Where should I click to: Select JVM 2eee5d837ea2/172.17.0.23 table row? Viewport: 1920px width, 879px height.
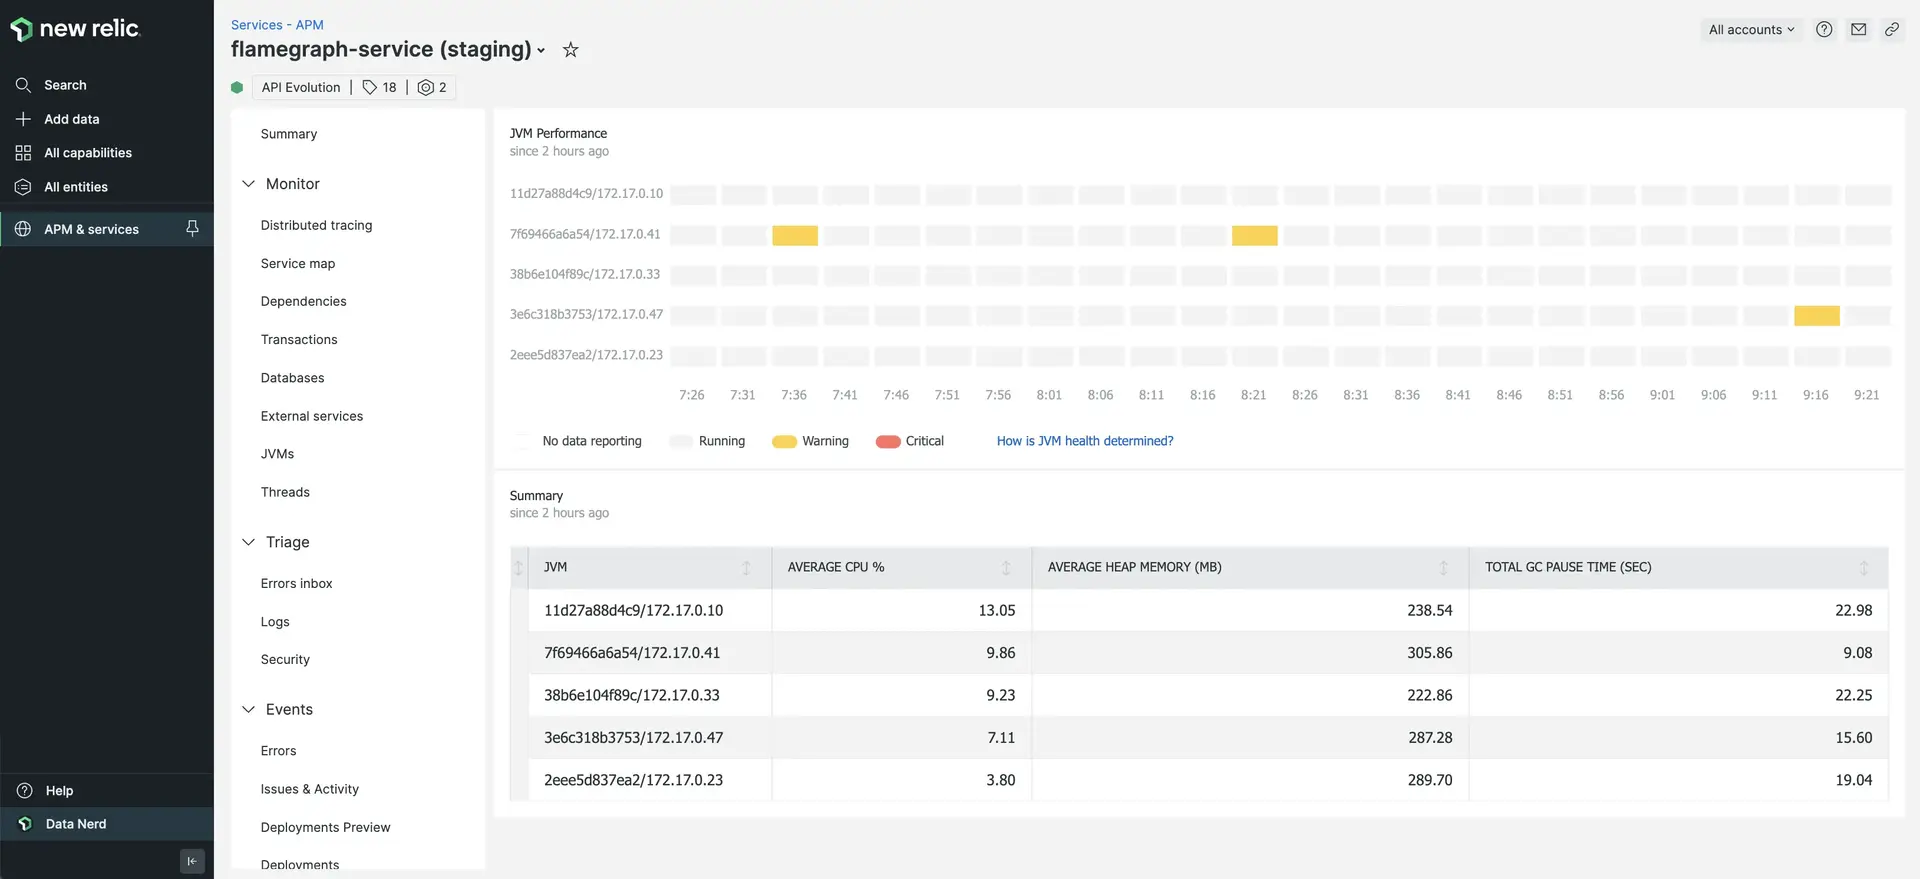(x=1198, y=780)
